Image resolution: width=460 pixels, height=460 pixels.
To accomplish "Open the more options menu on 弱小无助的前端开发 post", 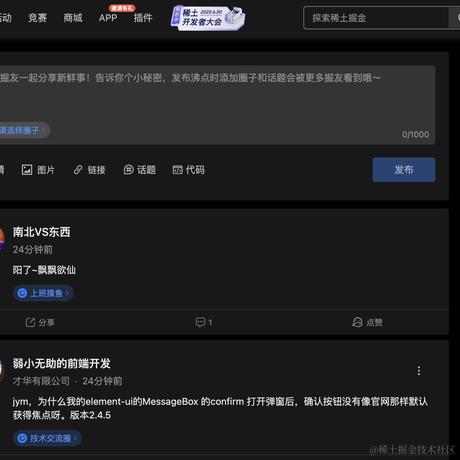I will [x=419, y=371].
